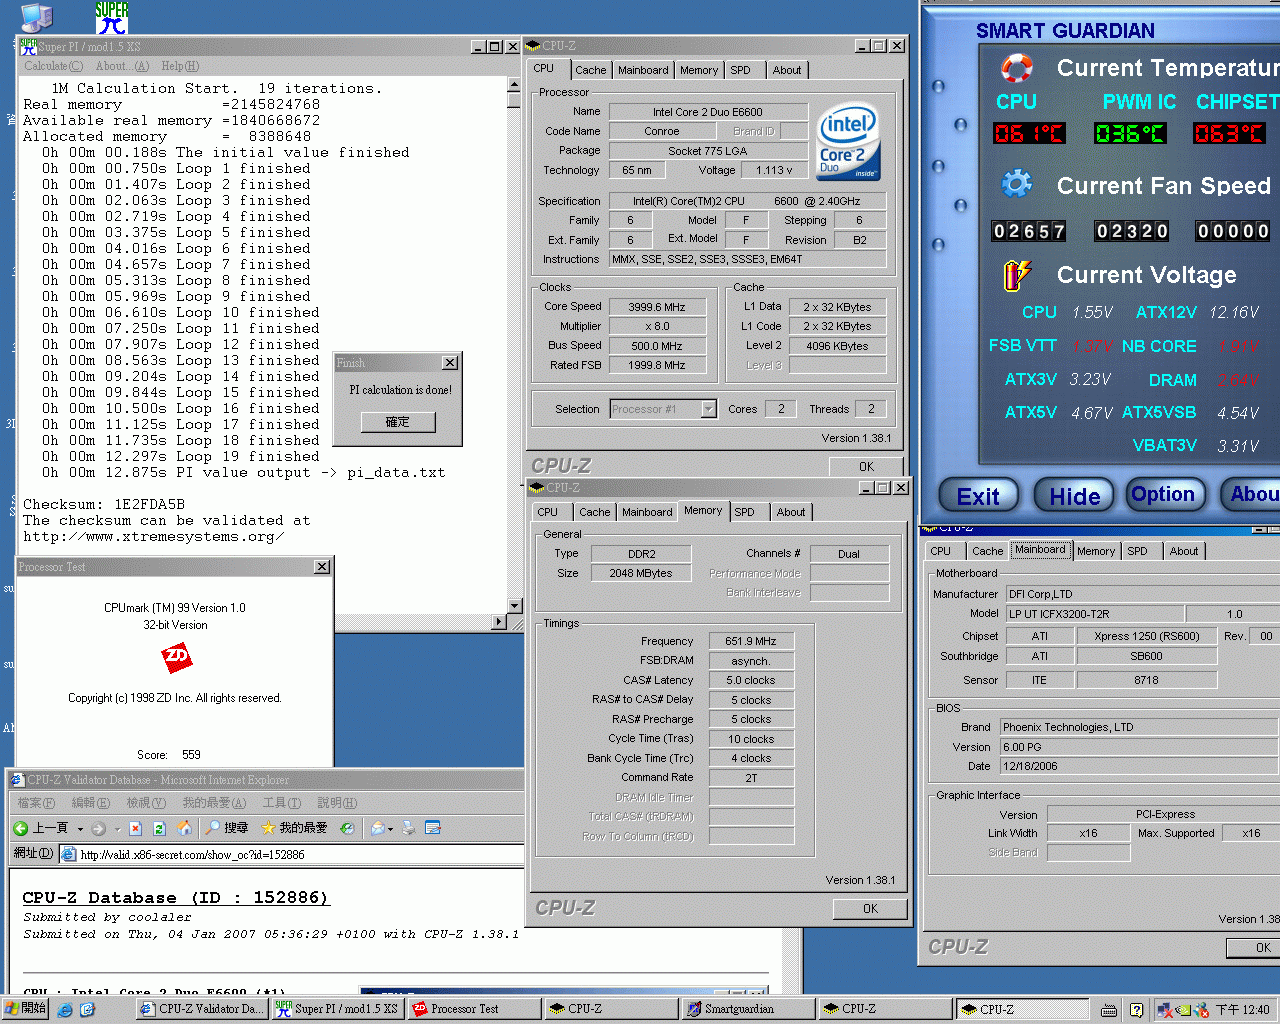
Task: Go to IE Home page icon
Action: pos(184,828)
